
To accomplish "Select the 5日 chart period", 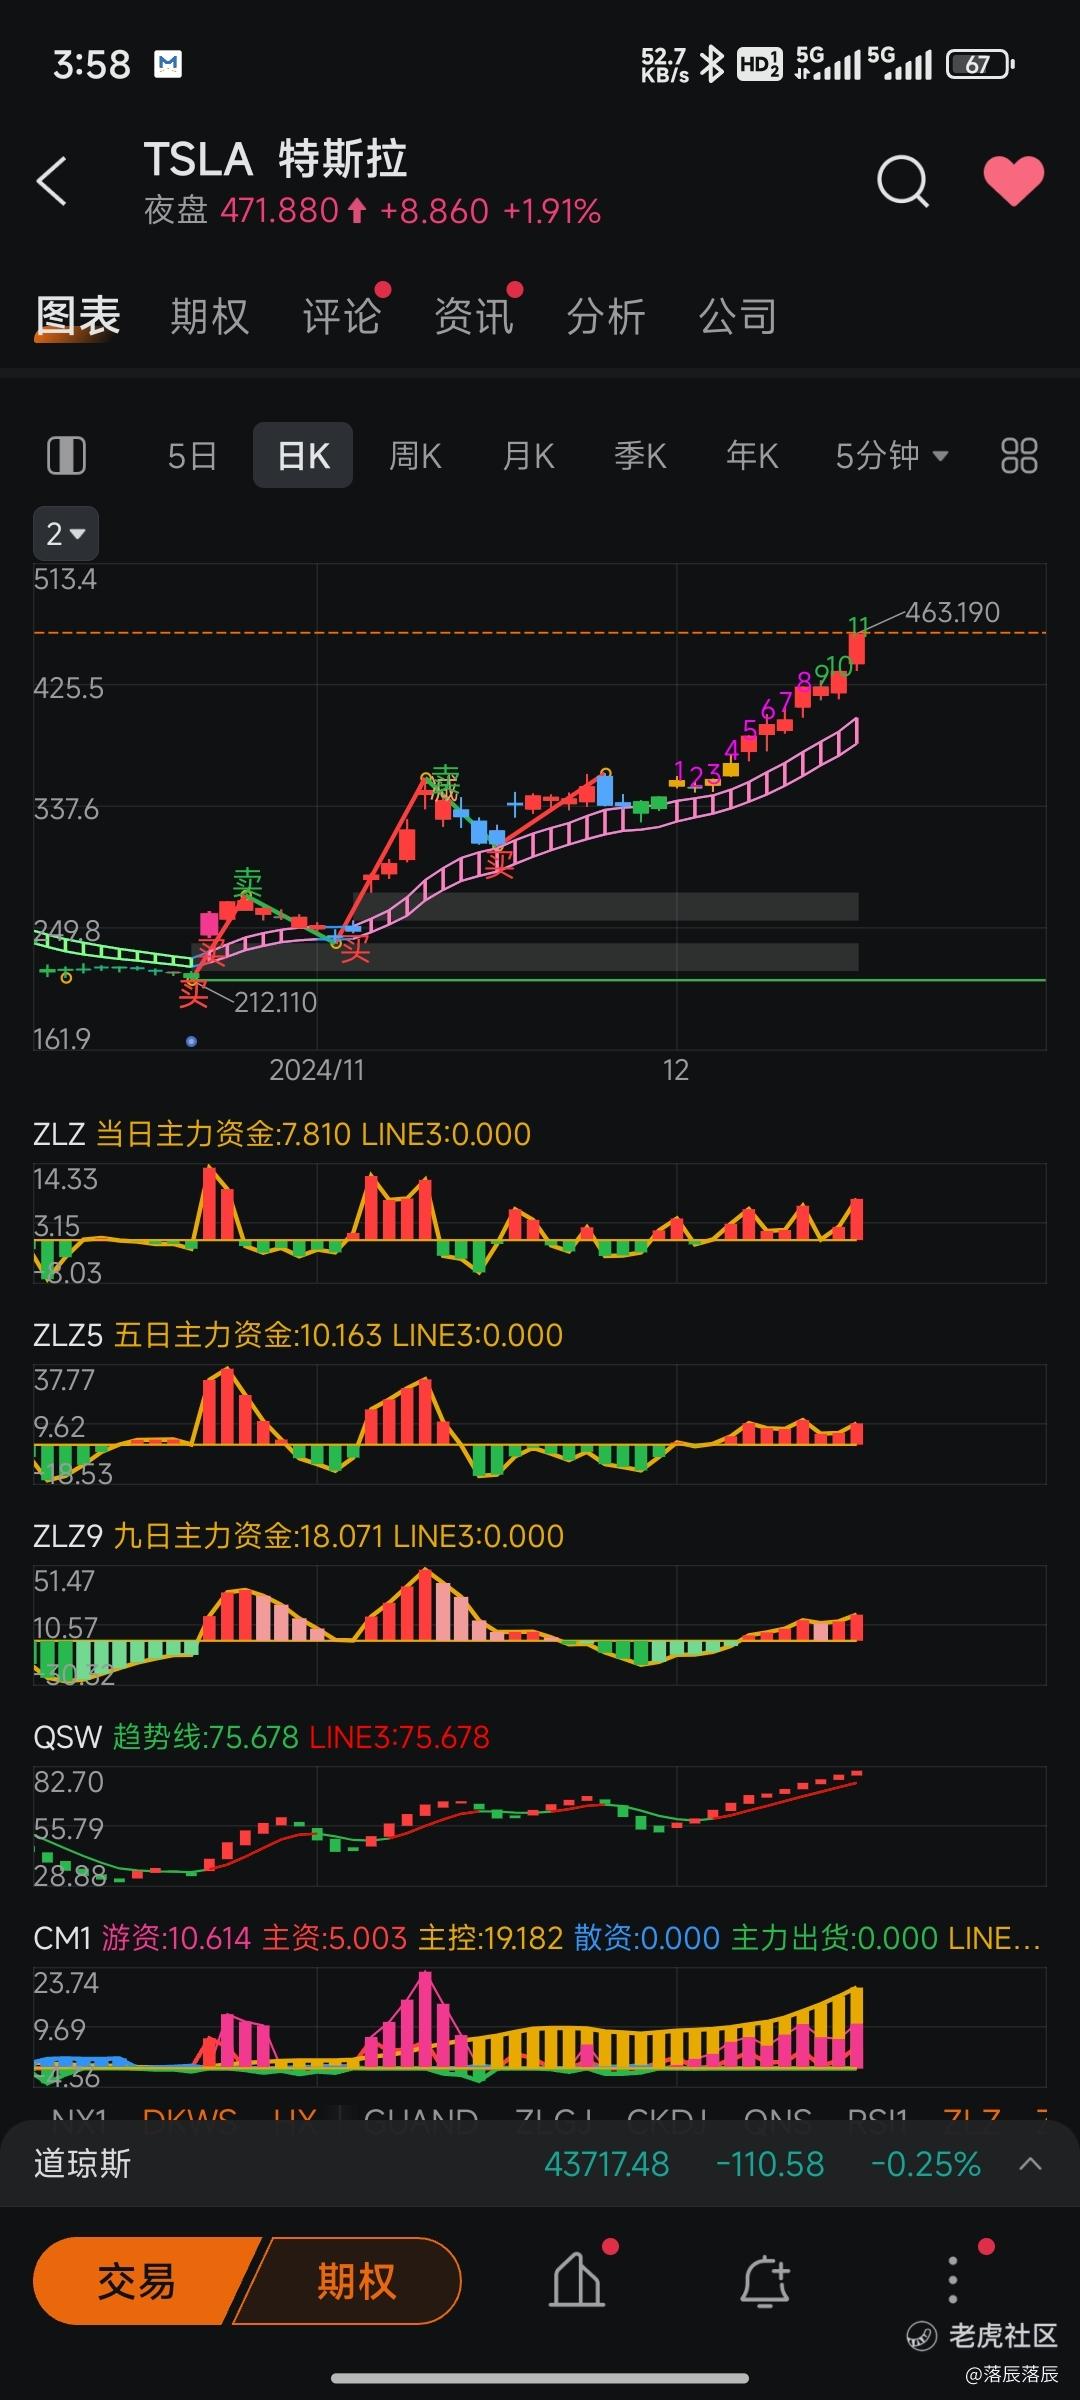I will tap(192, 456).
